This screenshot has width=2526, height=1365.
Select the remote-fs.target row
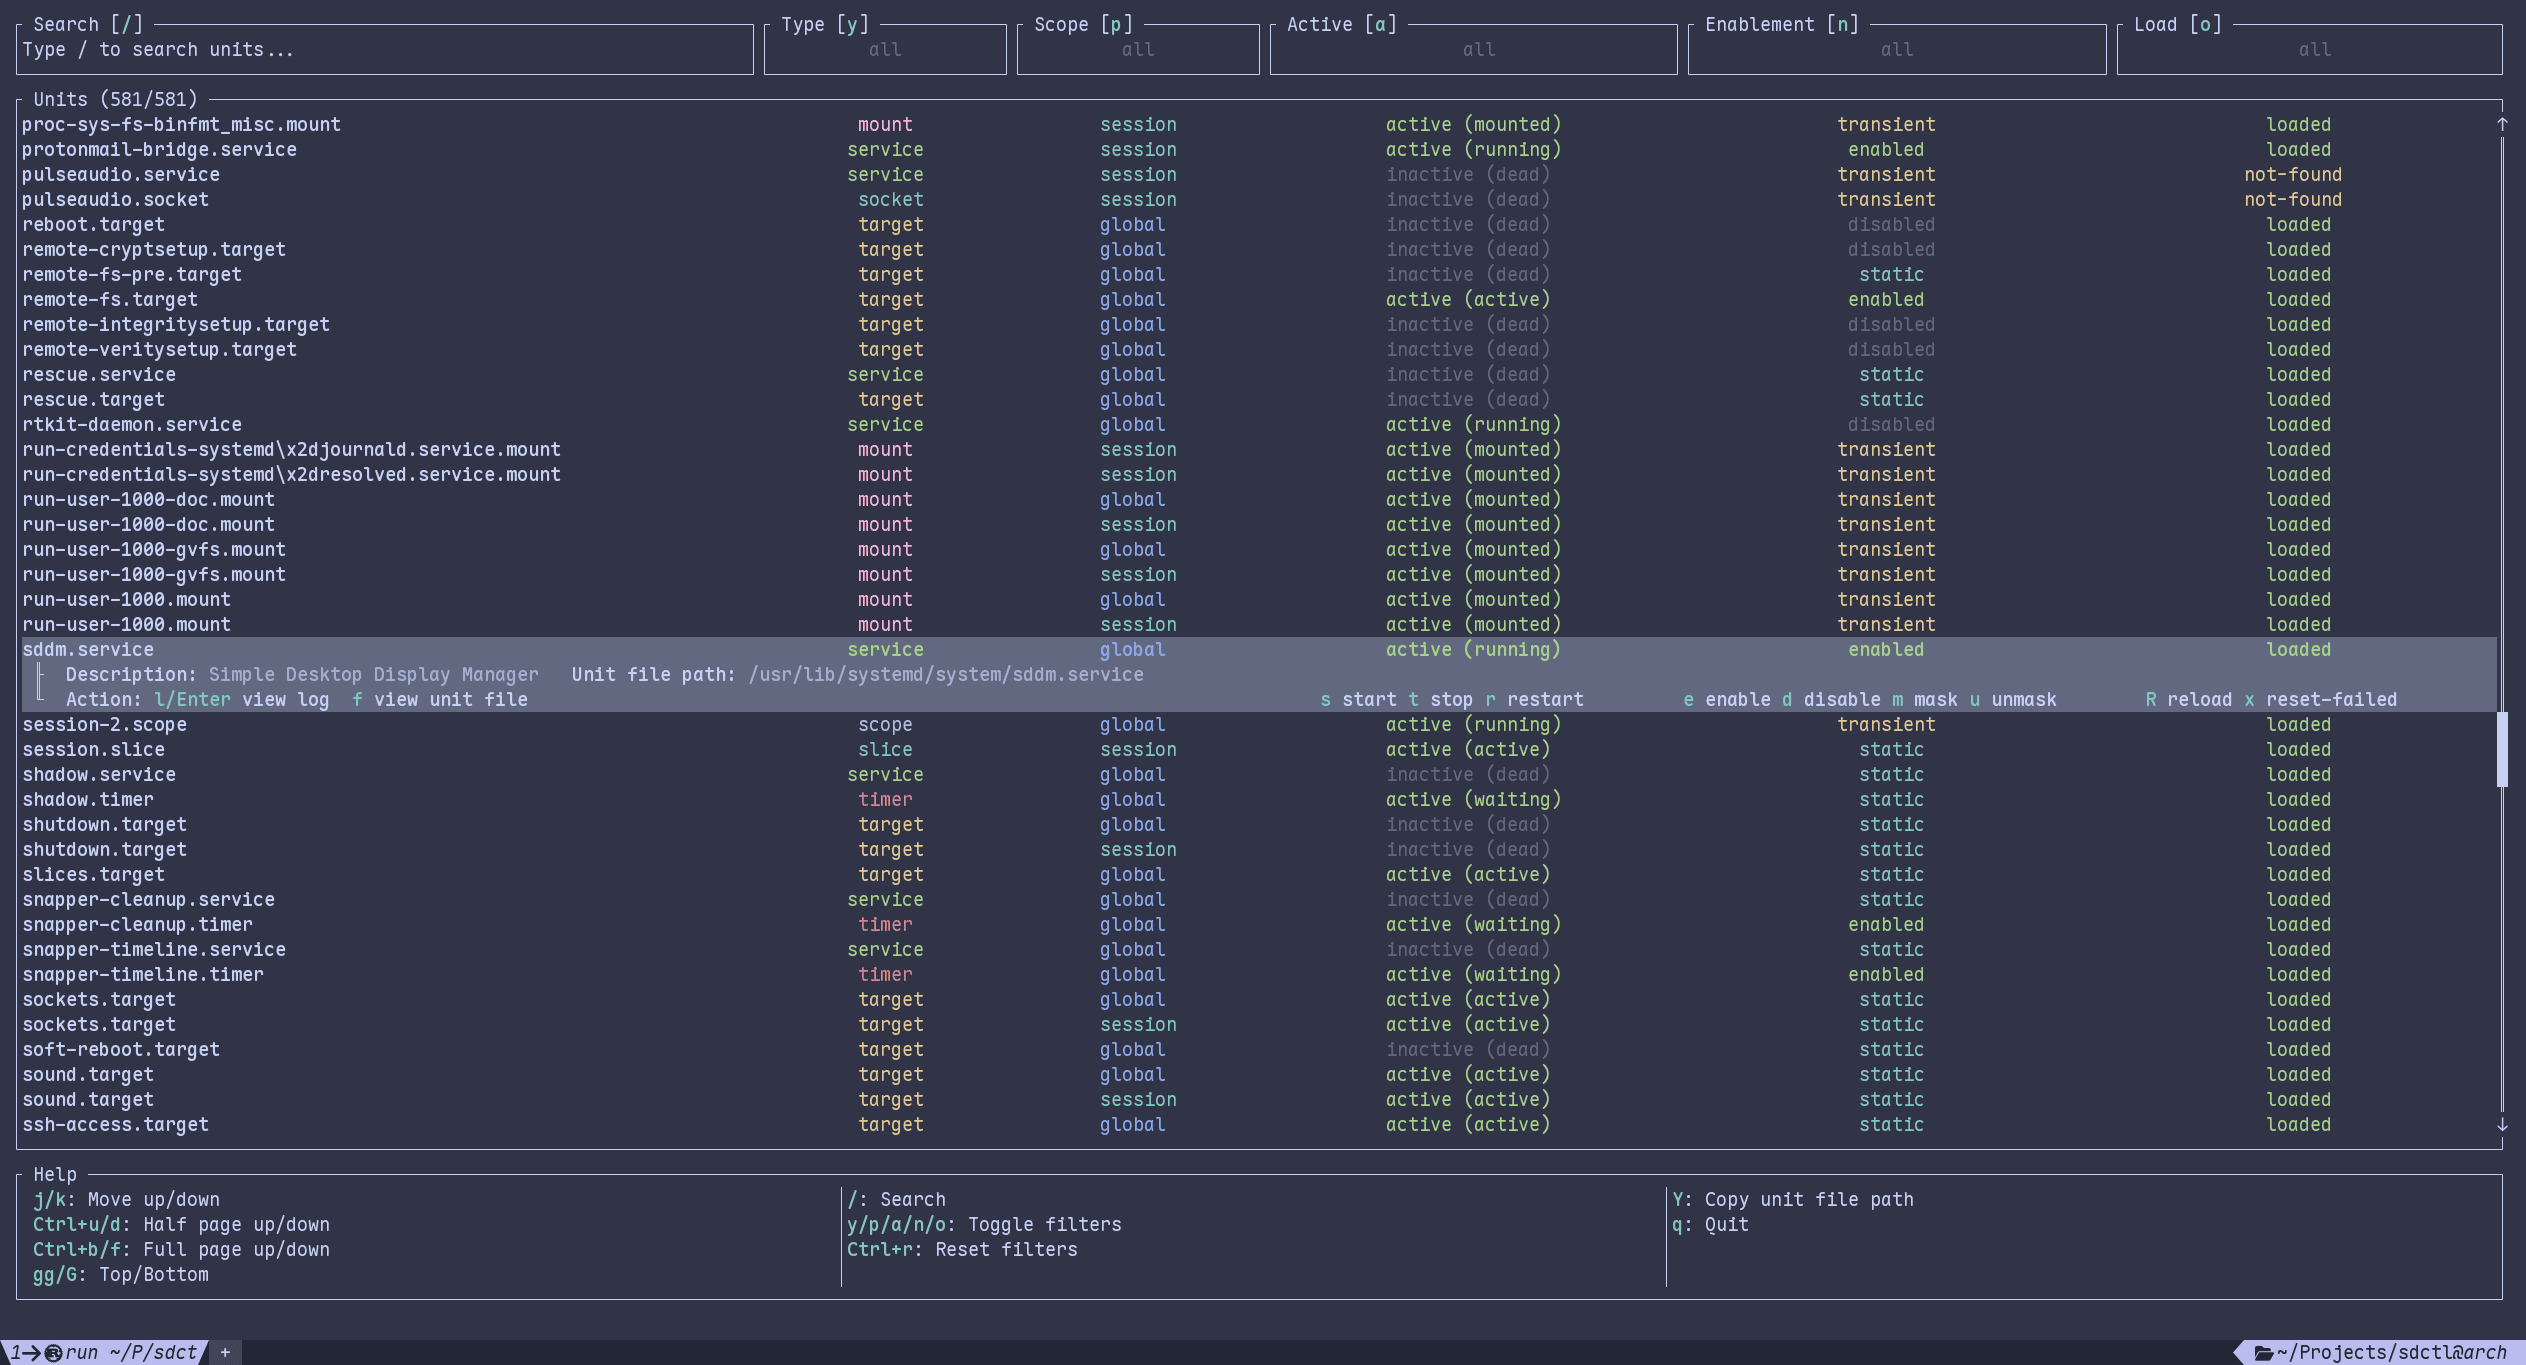[1259, 299]
